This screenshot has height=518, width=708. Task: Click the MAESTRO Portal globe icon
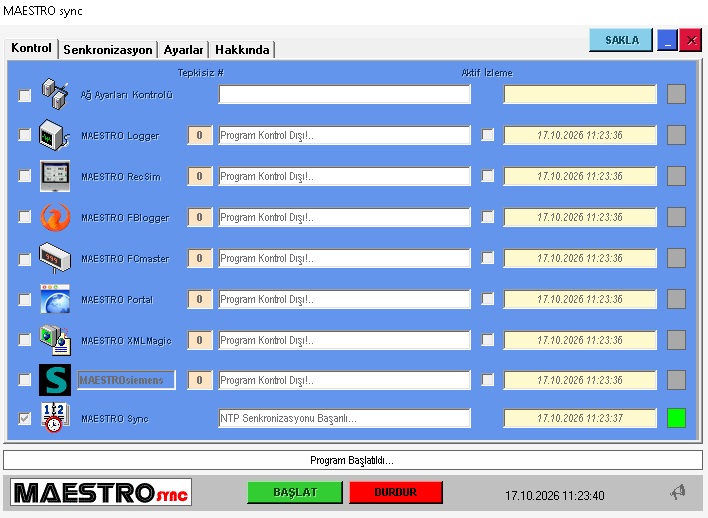pos(55,299)
